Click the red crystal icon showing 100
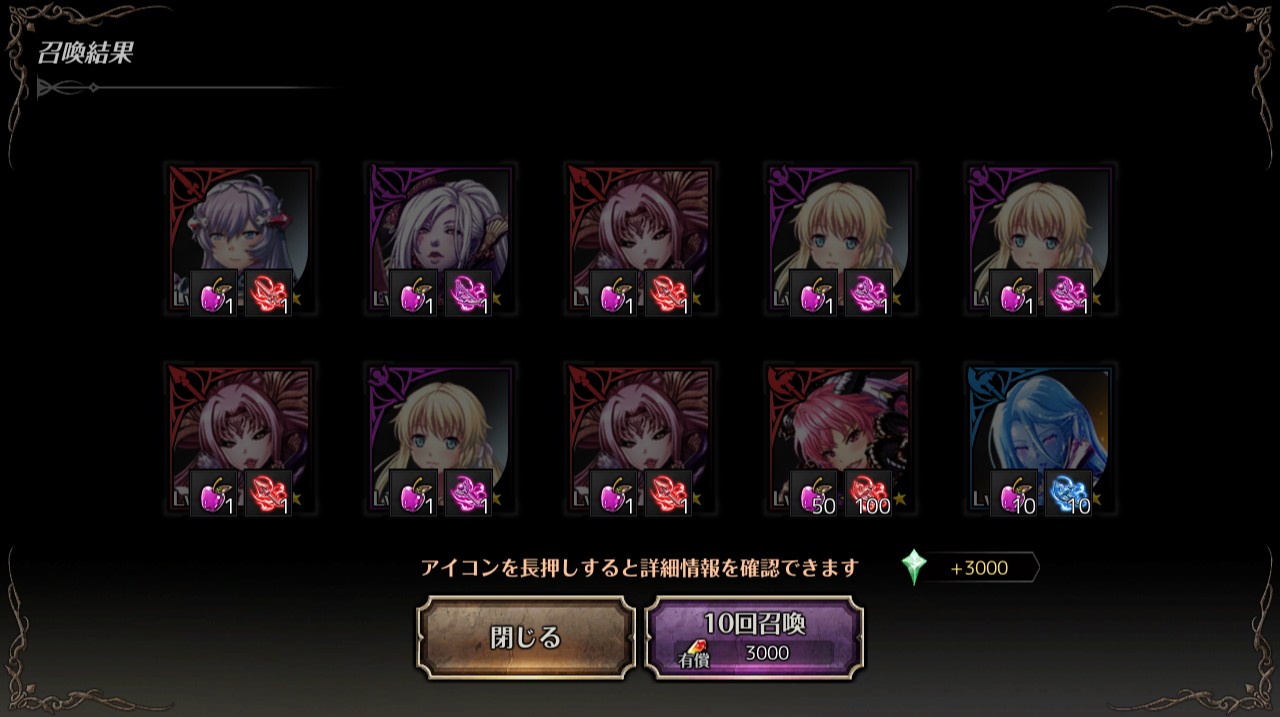This screenshot has width=1280, height=717. click(869, 494)
